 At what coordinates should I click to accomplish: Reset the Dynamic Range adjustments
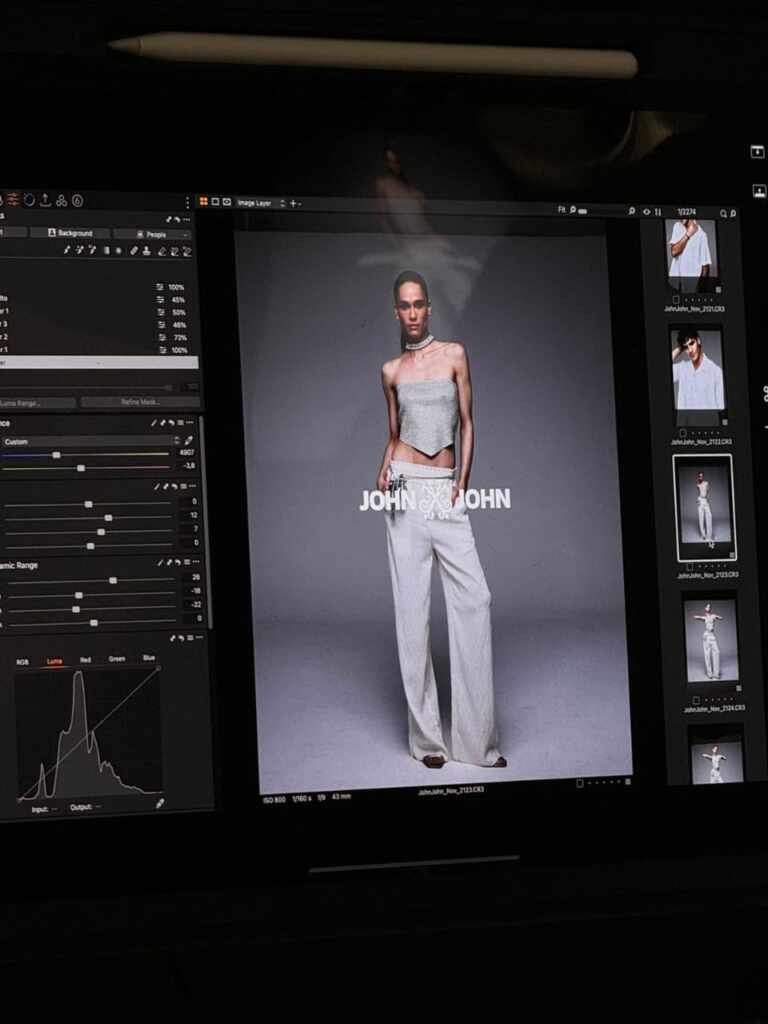pos(177,562)
